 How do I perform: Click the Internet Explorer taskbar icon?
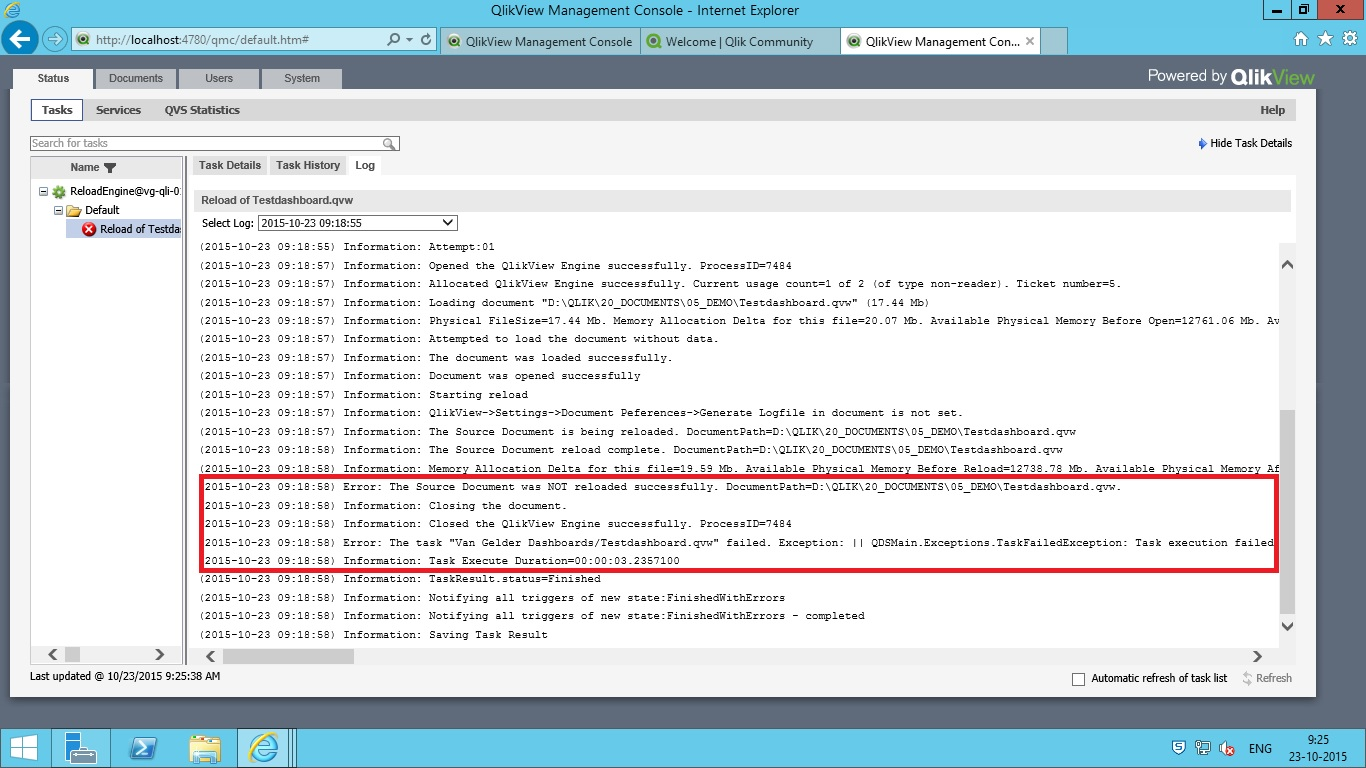tap(264, 748)
